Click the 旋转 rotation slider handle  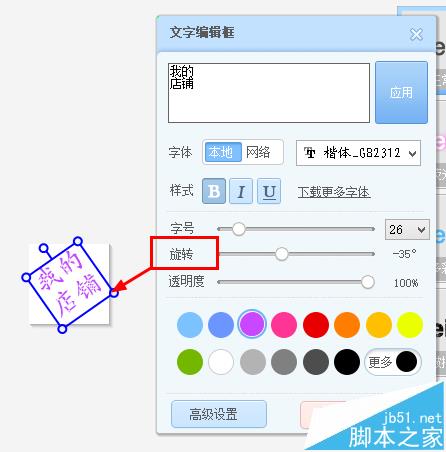click(x=282, y=254)
